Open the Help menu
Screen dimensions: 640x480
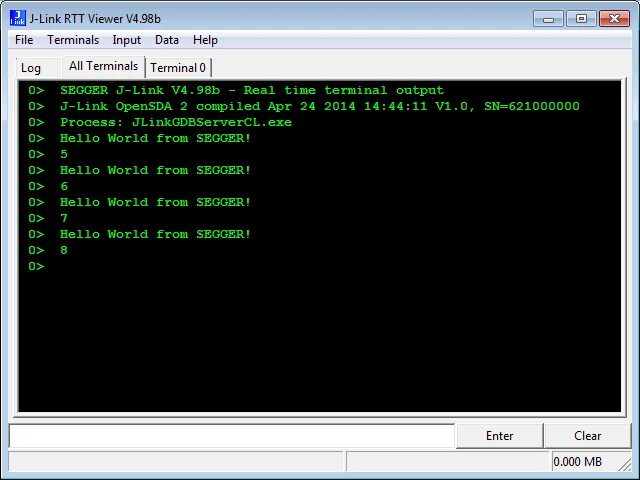tap(205, 40)
